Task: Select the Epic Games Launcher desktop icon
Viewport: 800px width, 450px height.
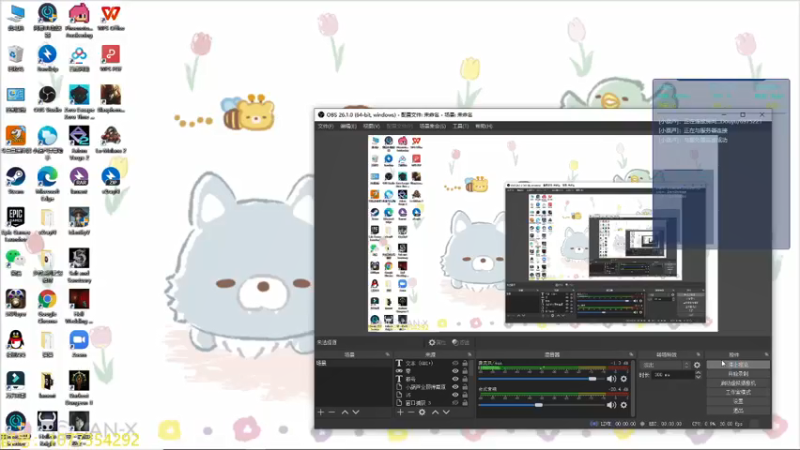Action: pos(16,224)
